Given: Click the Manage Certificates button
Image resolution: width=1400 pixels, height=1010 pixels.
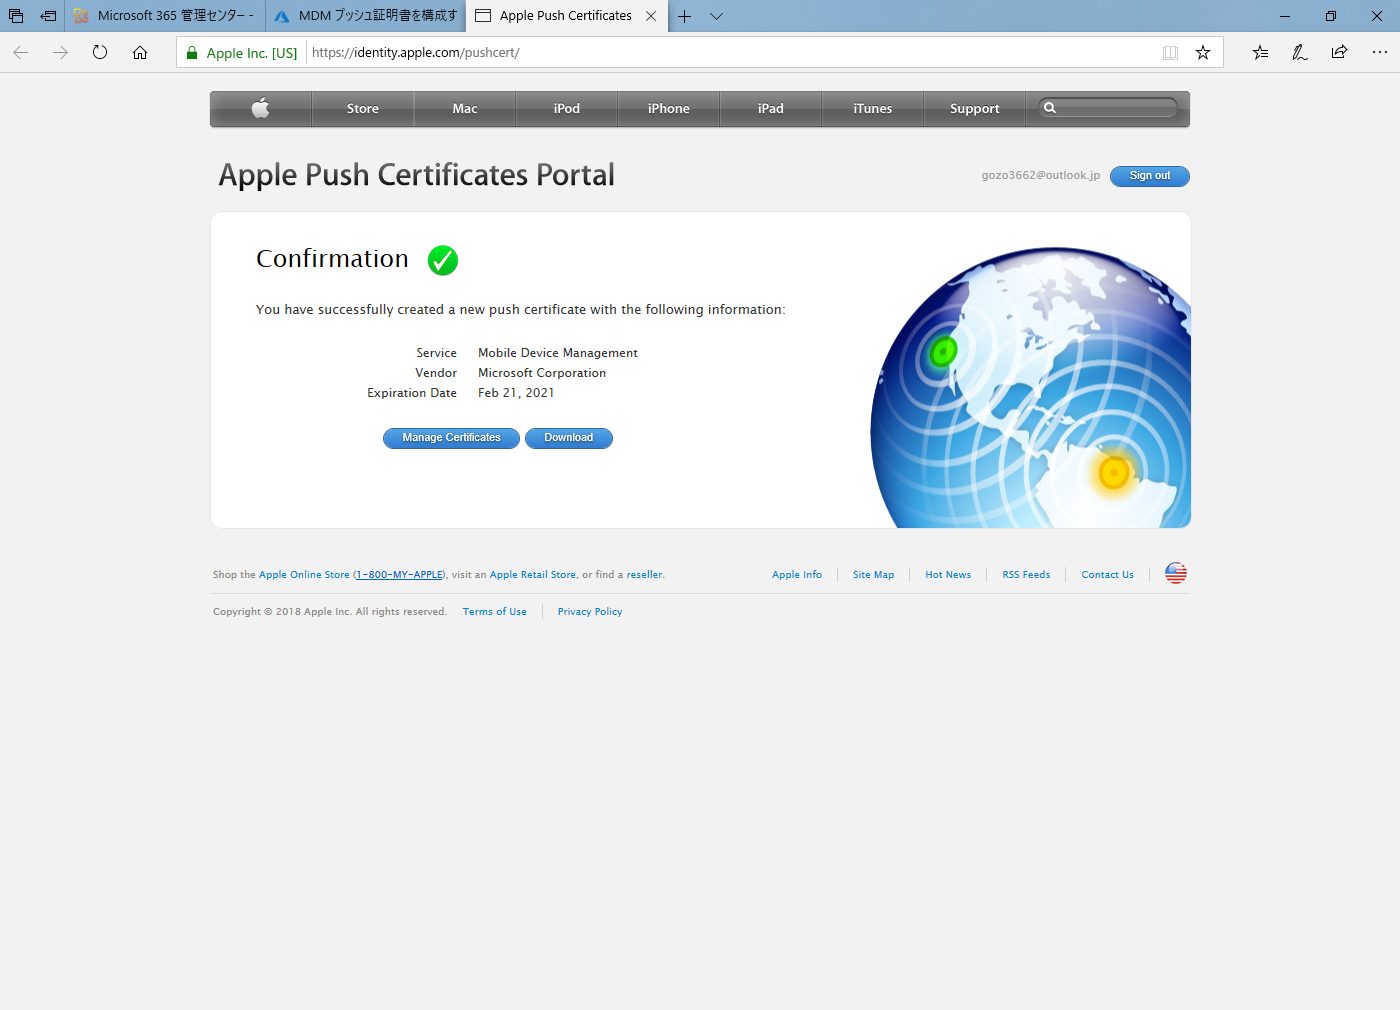Looking at the screenshot, I should tap(451, 438).
